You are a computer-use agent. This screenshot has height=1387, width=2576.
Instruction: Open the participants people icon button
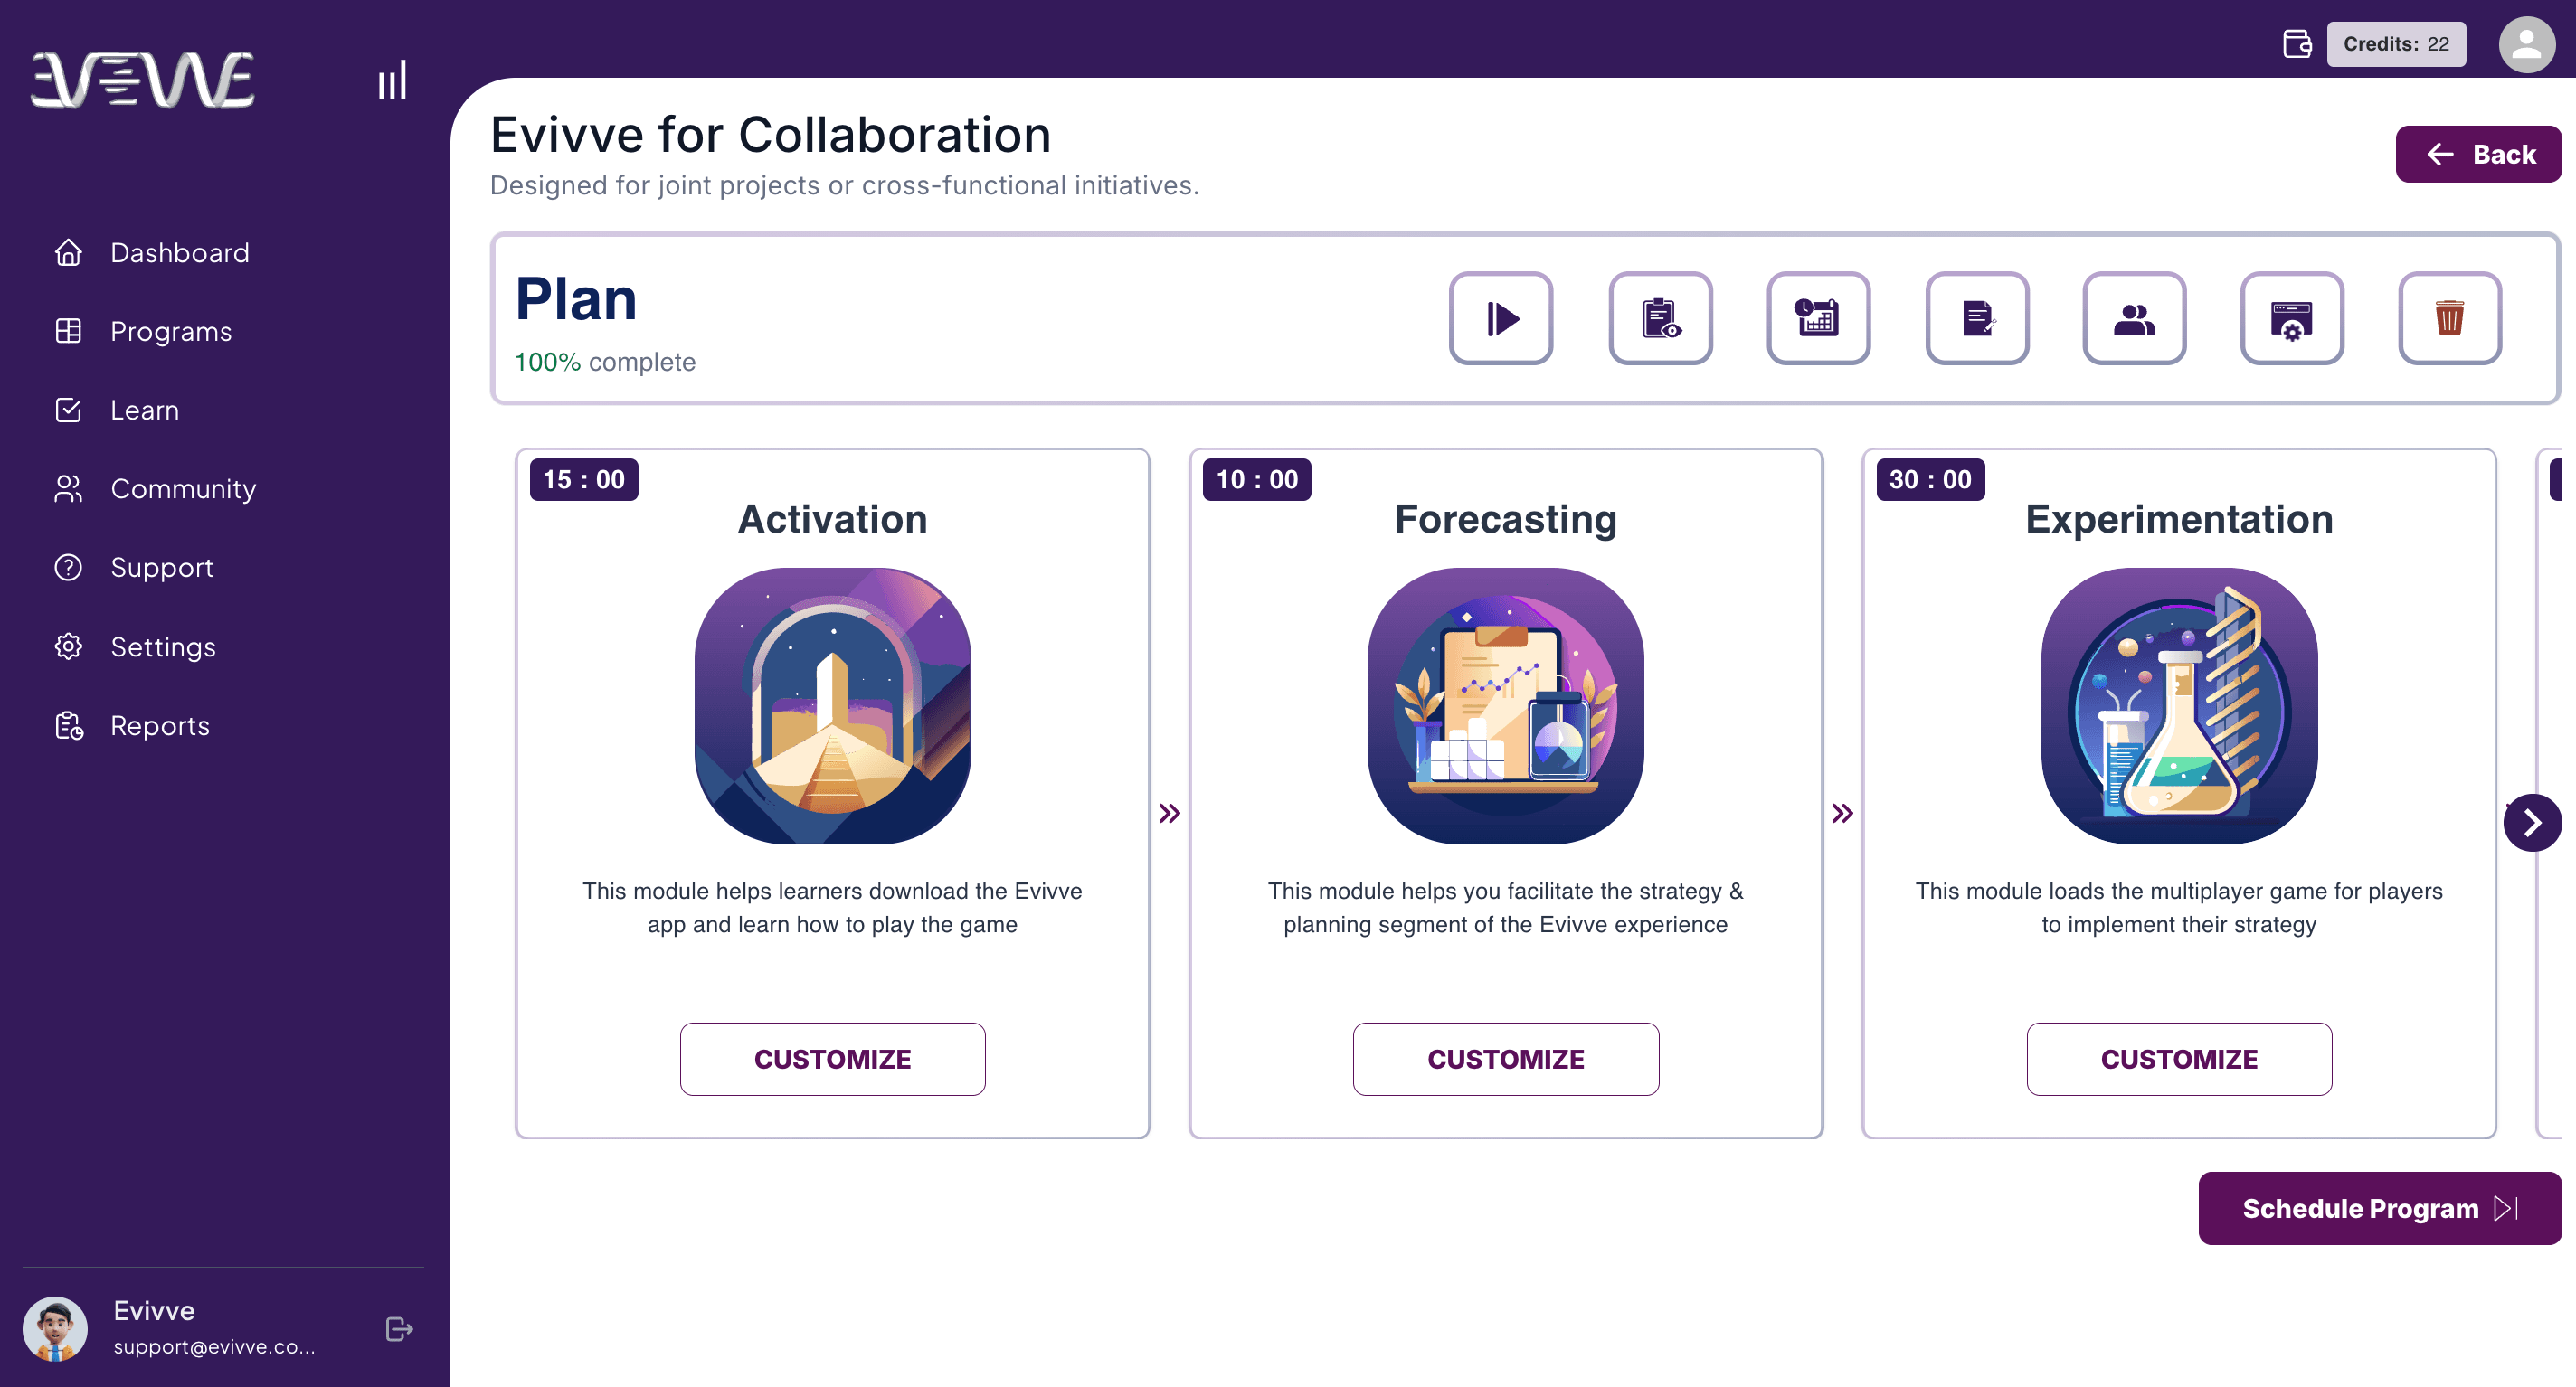(x=2134, y=318)
